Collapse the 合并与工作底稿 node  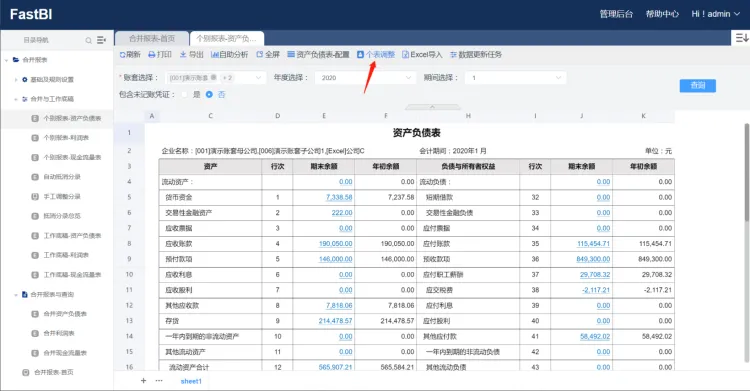(x=16, y=99)
